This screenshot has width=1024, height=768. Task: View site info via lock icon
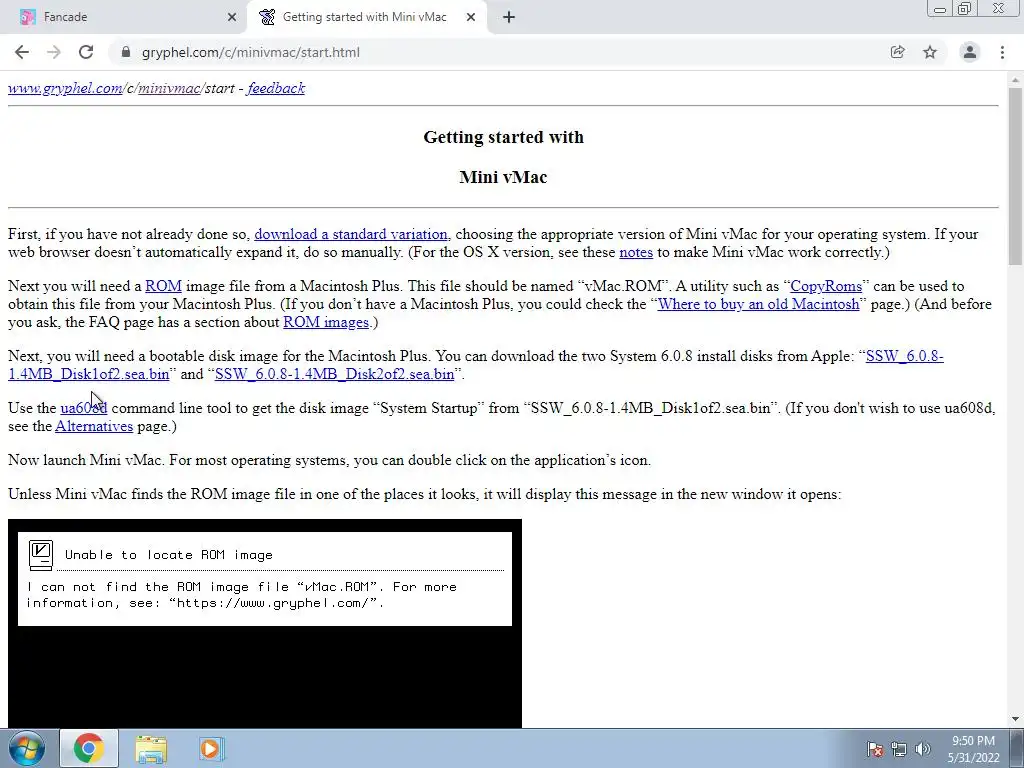point(126,52)
